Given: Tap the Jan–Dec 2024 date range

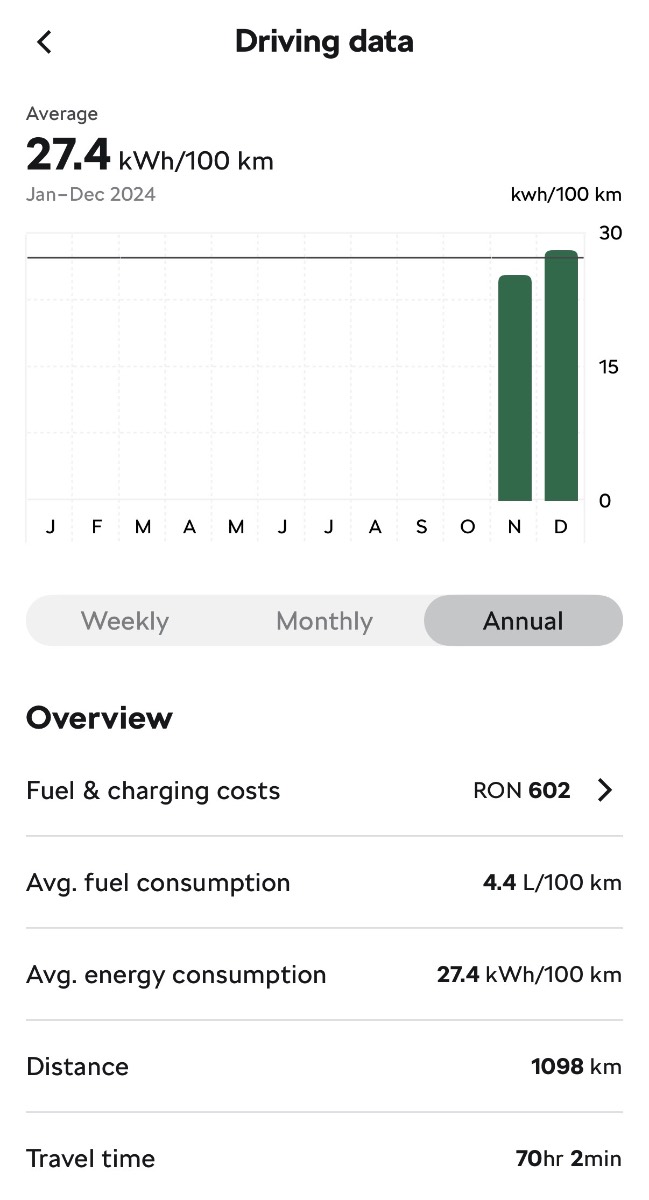Looking at the screenshot, I should tap(91, 194).
